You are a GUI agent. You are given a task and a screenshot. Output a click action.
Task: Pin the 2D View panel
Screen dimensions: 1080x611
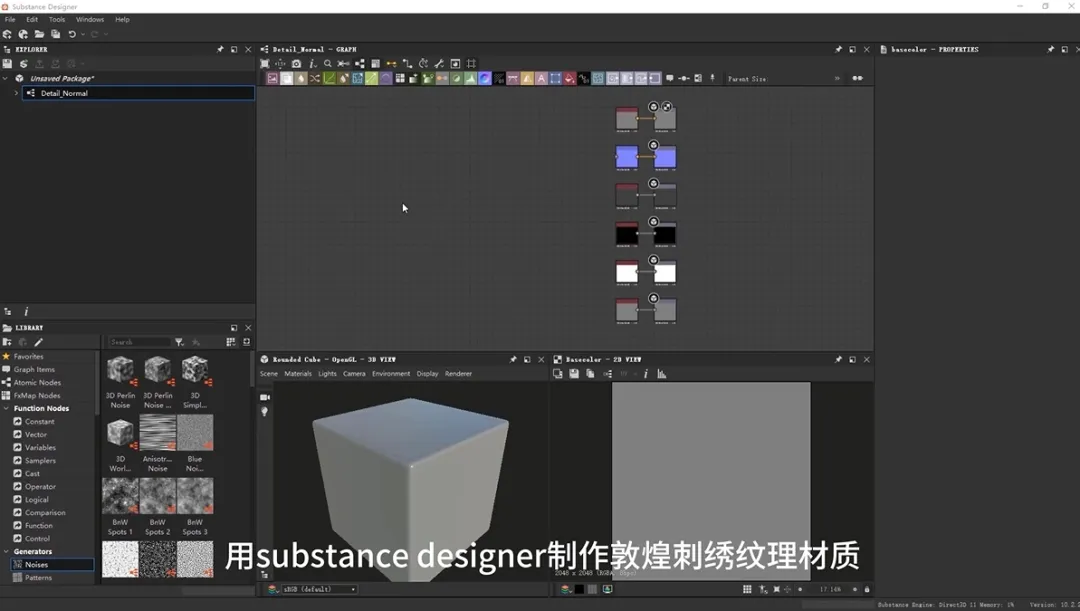click(x=838, y=360)
